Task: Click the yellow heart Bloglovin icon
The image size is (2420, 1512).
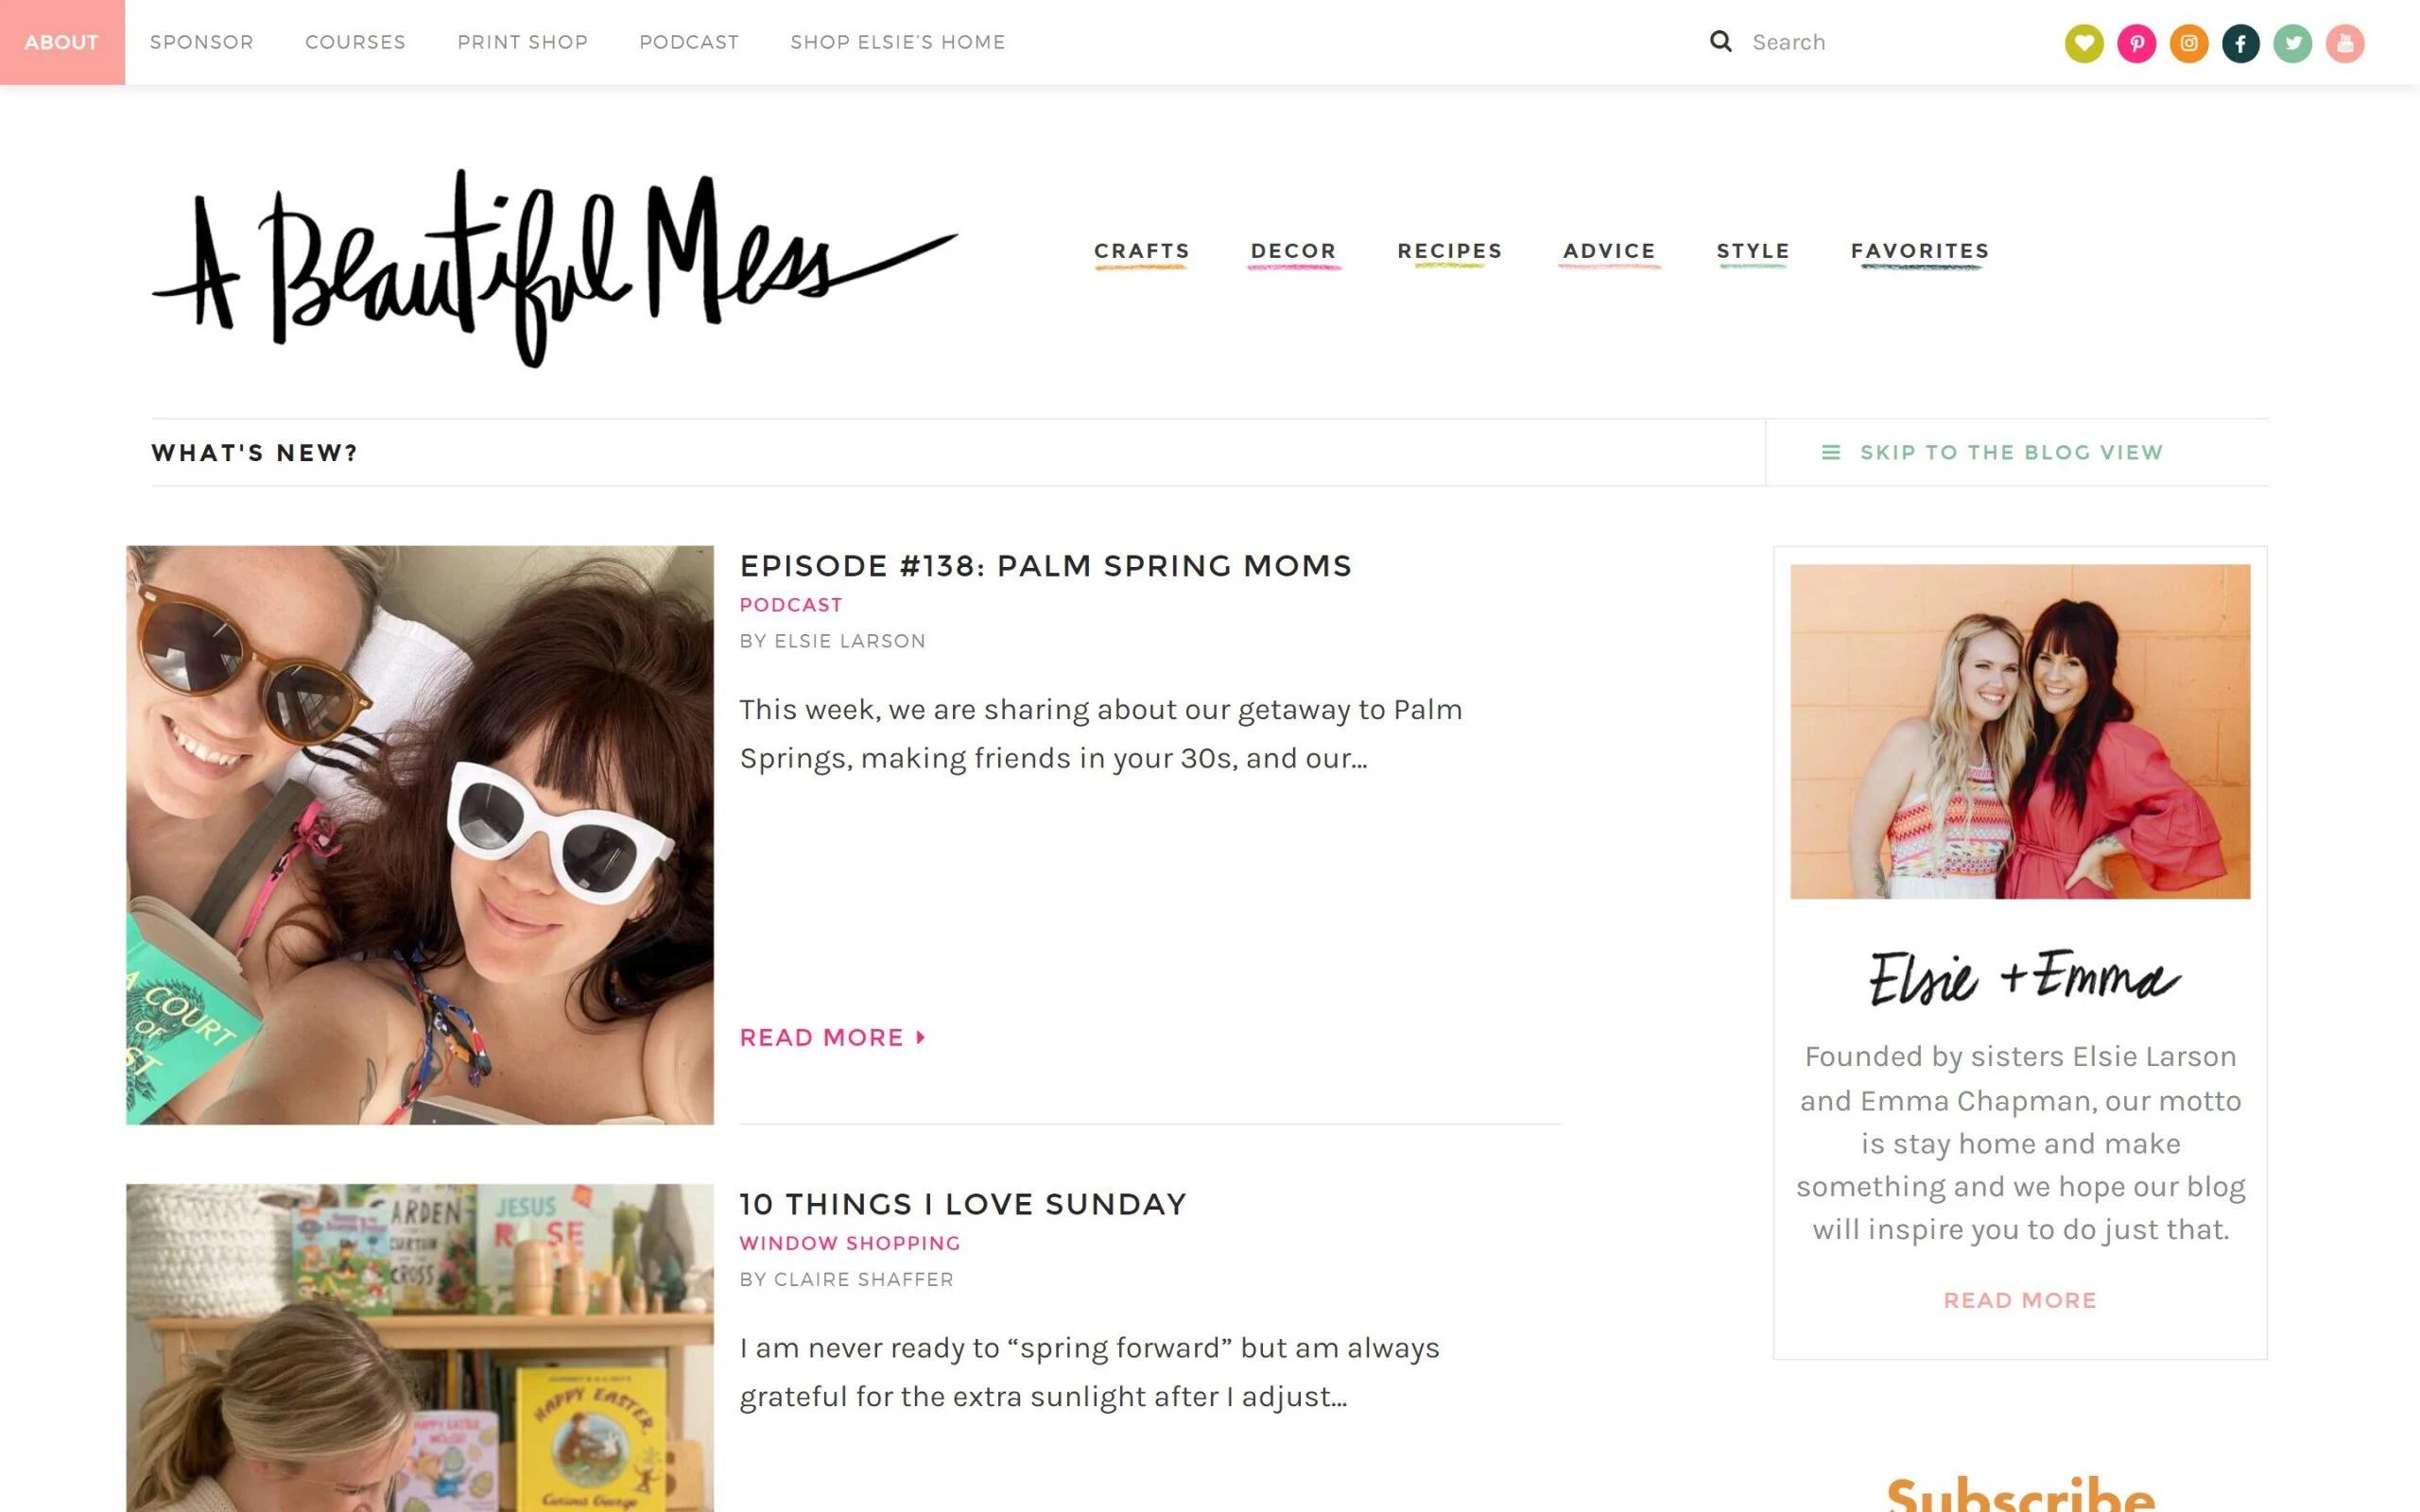Action: click(2084, 43)
